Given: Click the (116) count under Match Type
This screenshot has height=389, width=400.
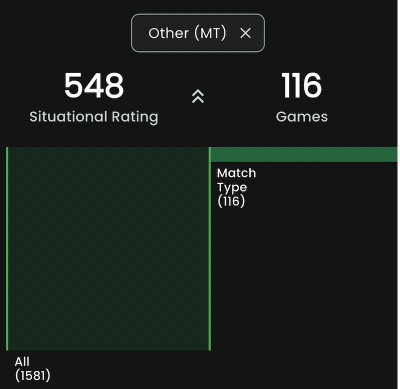Looking at the screenshot, I should (x=231, y=201).
